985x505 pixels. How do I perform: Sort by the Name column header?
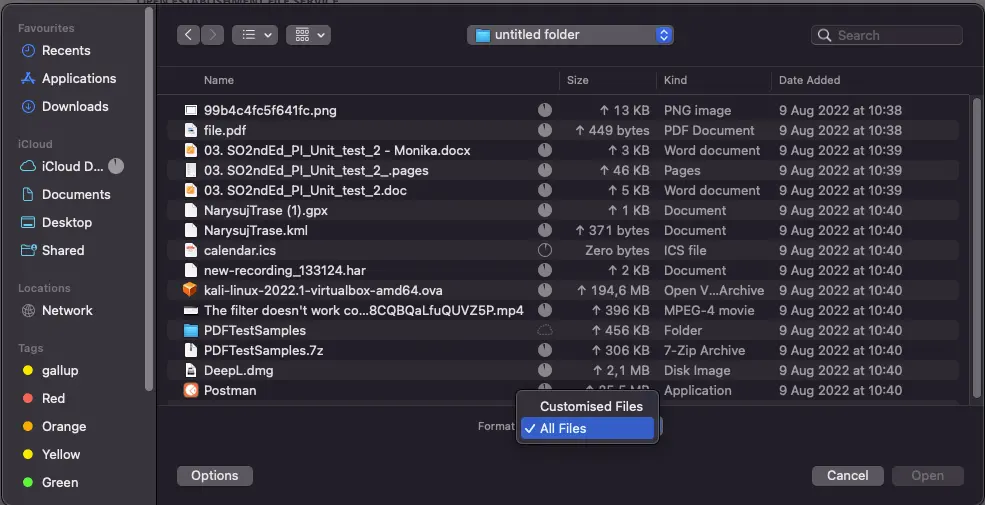click(x=219, y=80)
